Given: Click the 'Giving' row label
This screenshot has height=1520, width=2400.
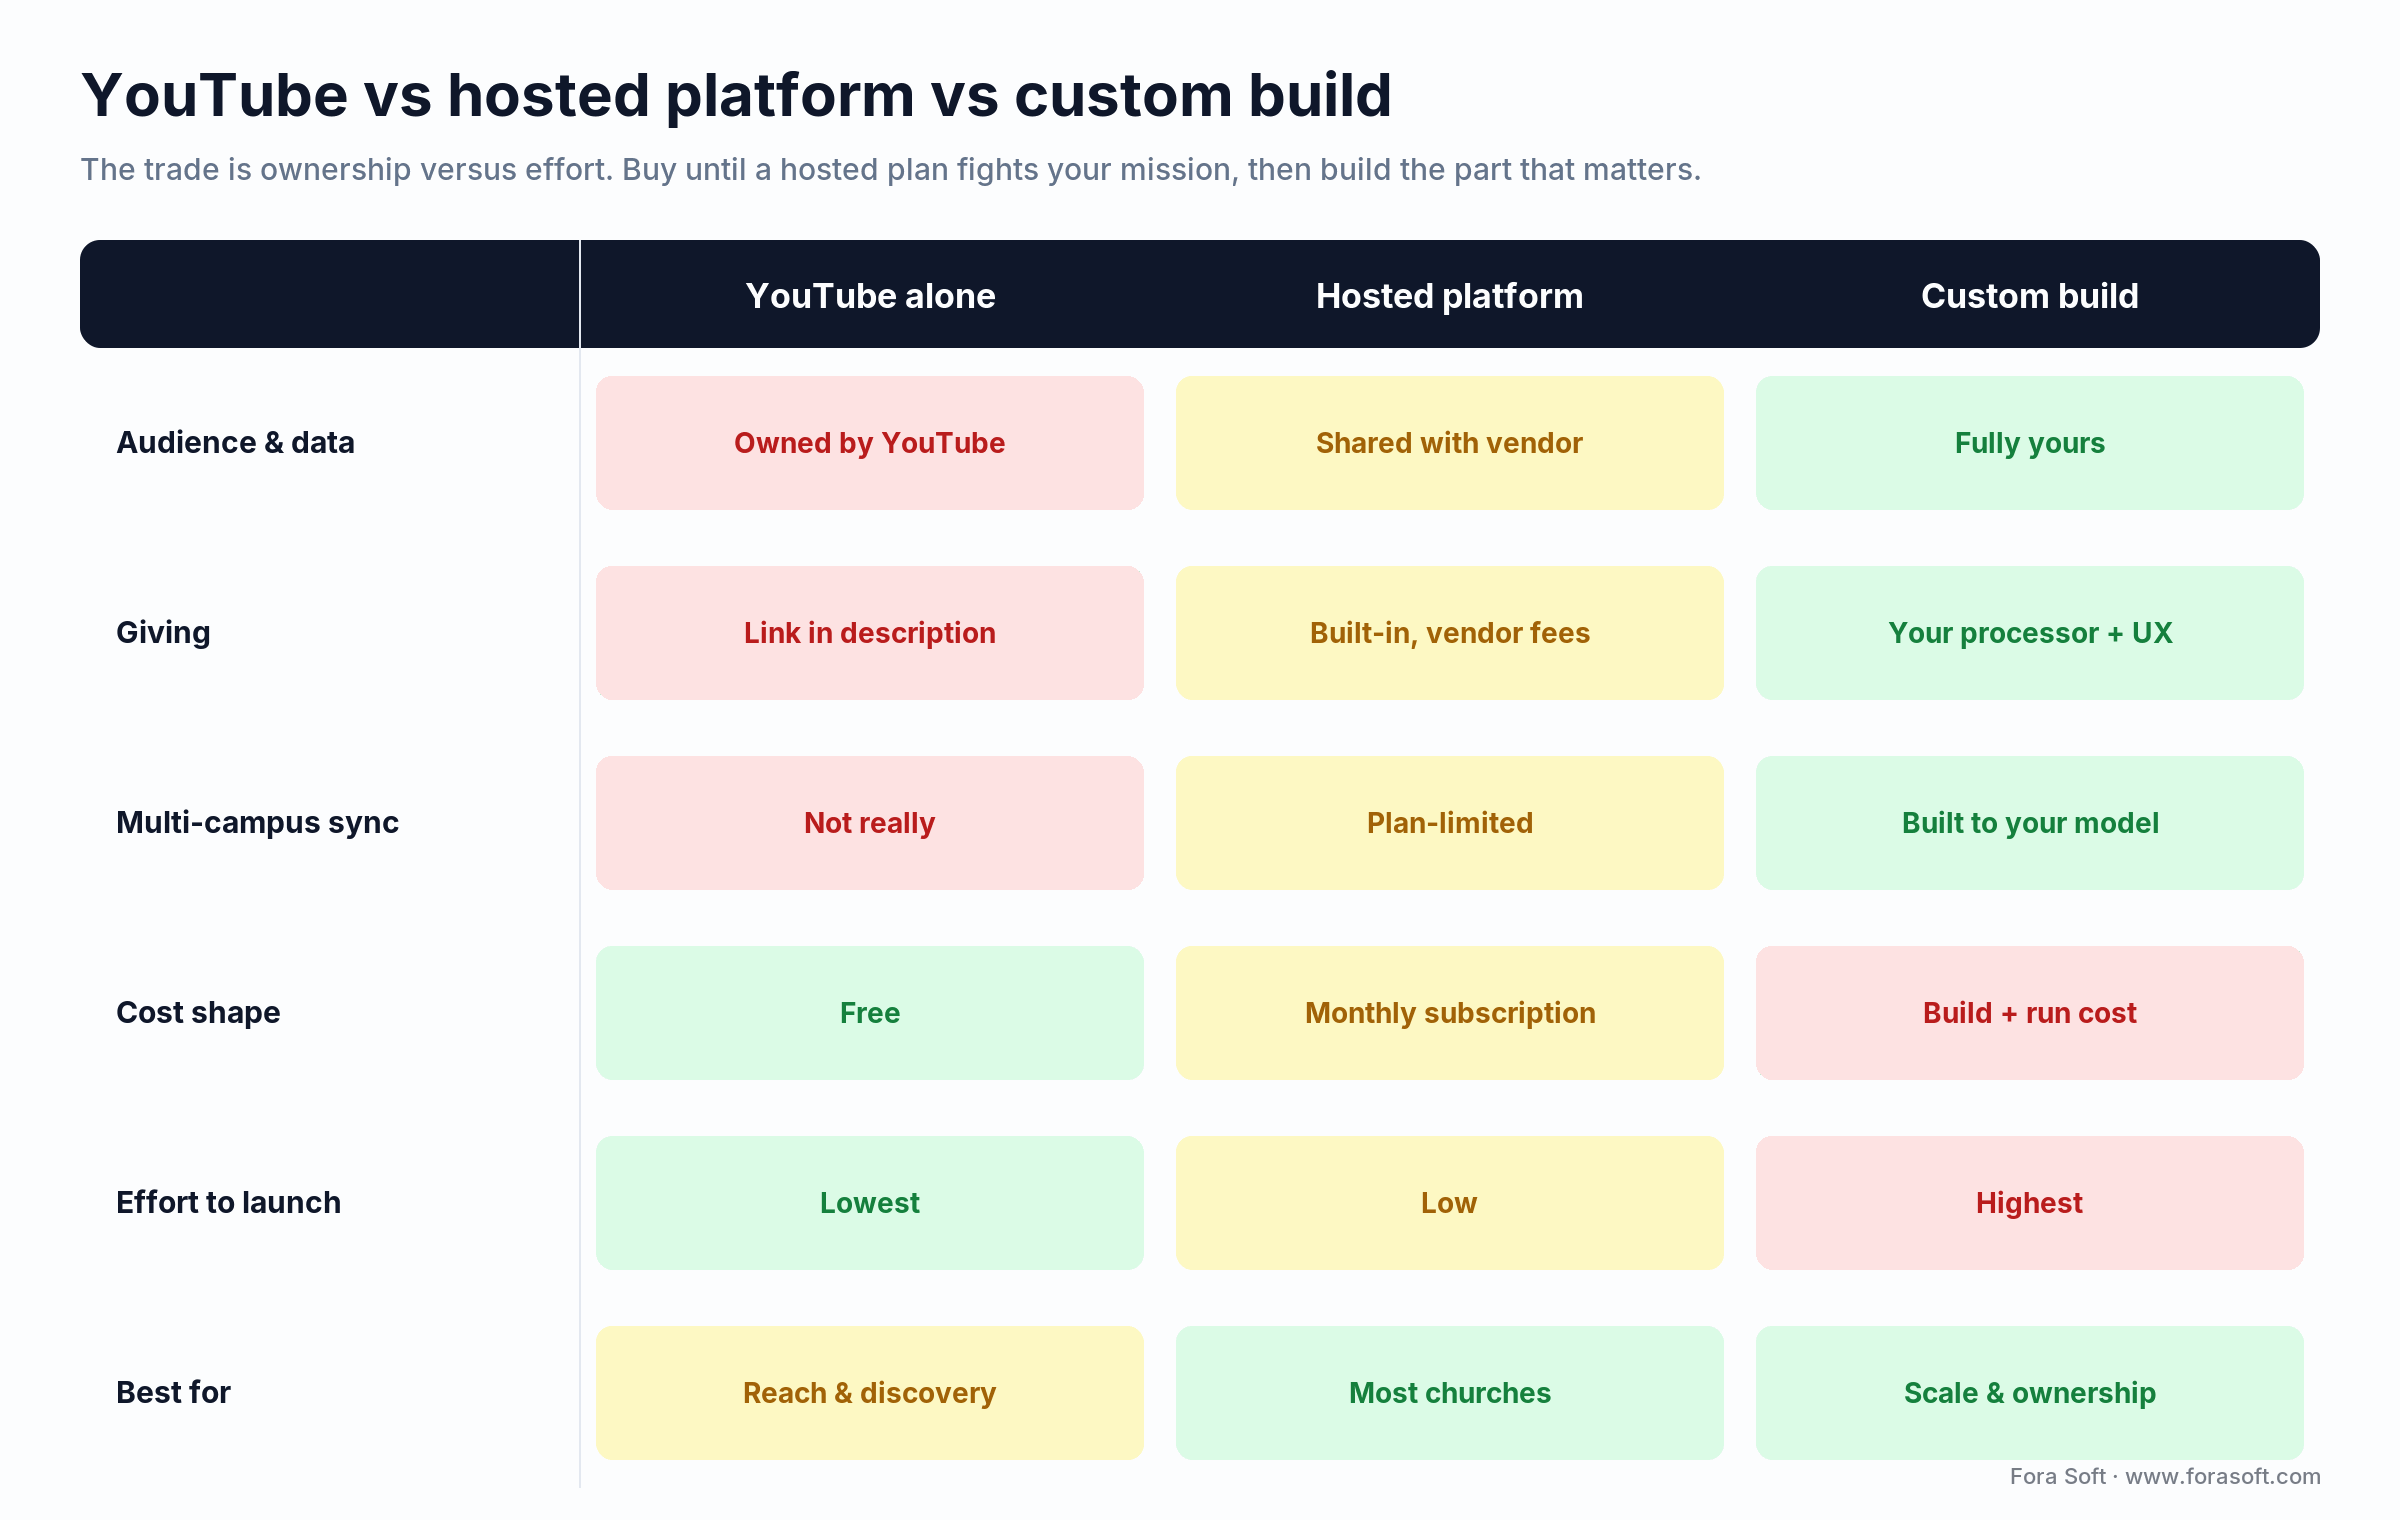Looking at the screenshot, I should point(164,633).
